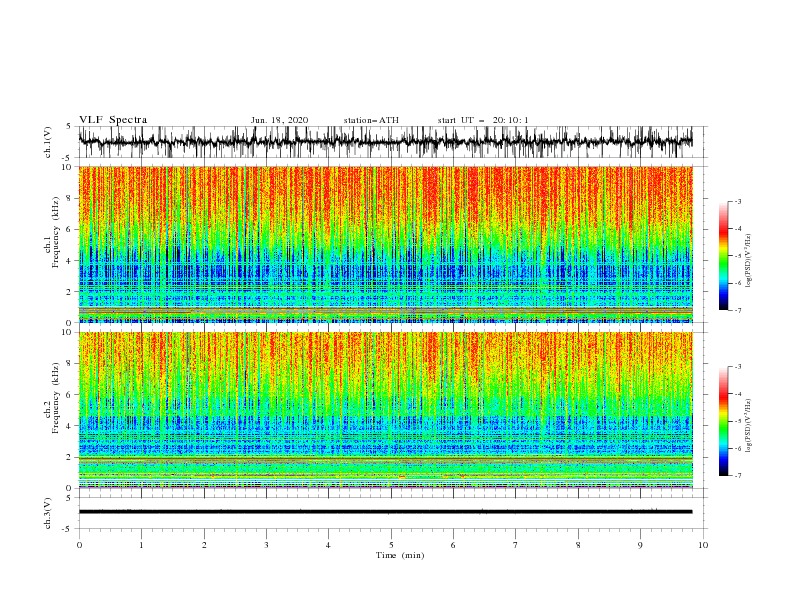
Task: Click the "3" tick on the time axis
Action: [x=266, y=545]
